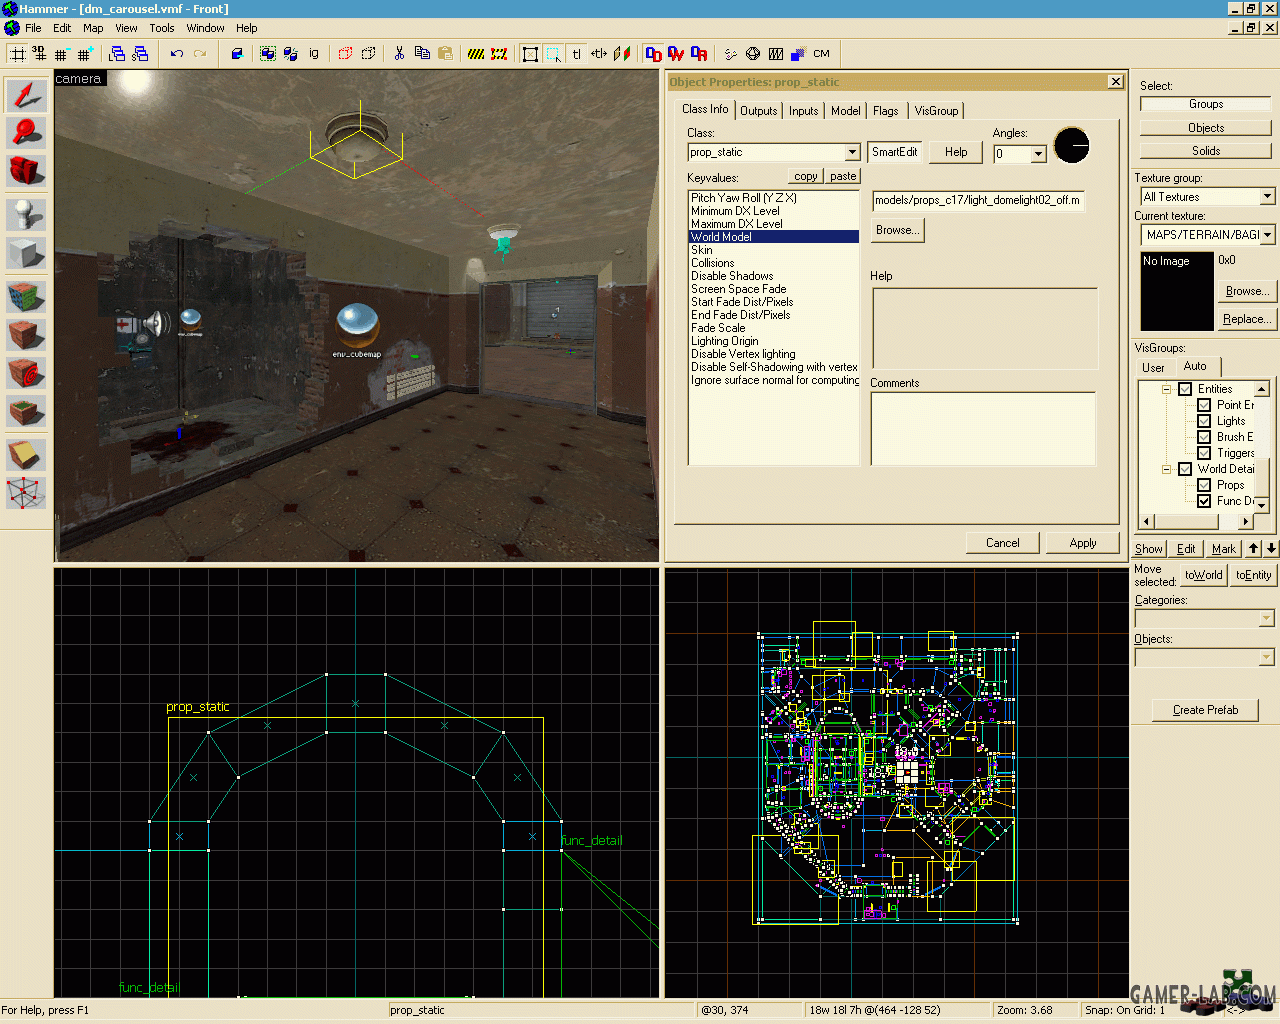Switch to the Flags tab
Viewport: 1280px width, 1024px height.
(885, 111)
